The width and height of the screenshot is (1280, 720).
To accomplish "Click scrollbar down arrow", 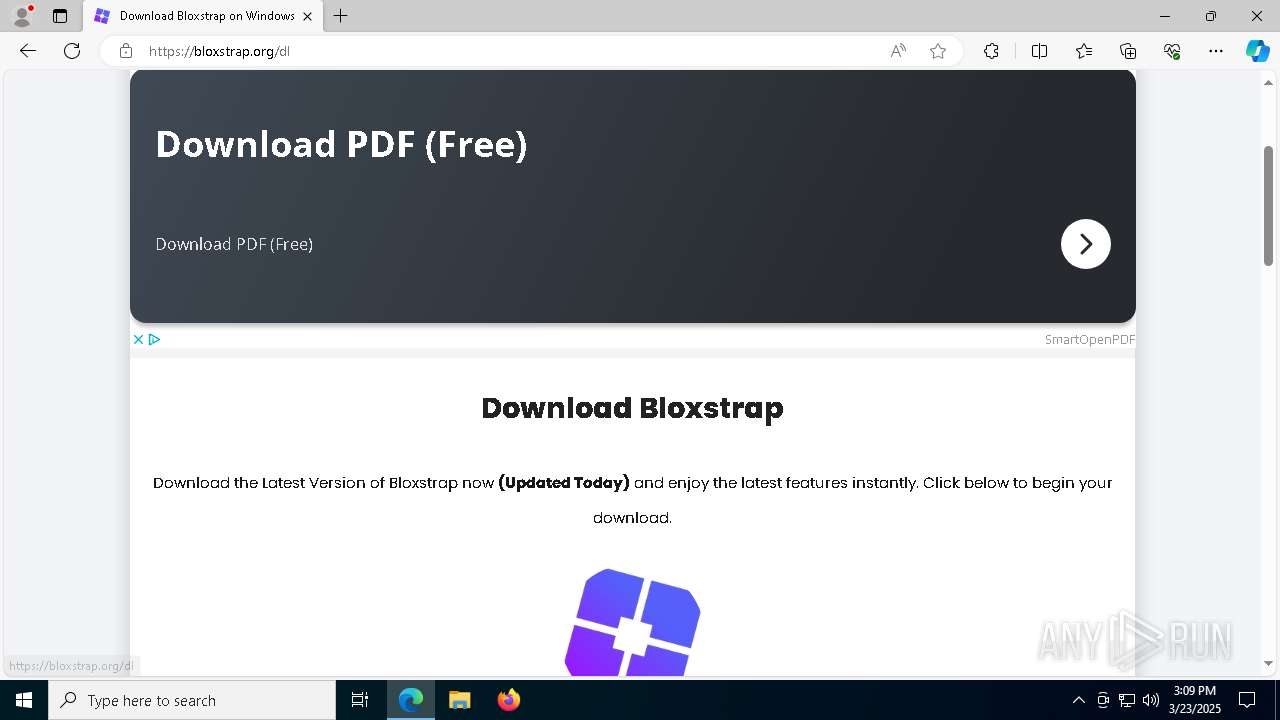I will tap(1269, 663).
